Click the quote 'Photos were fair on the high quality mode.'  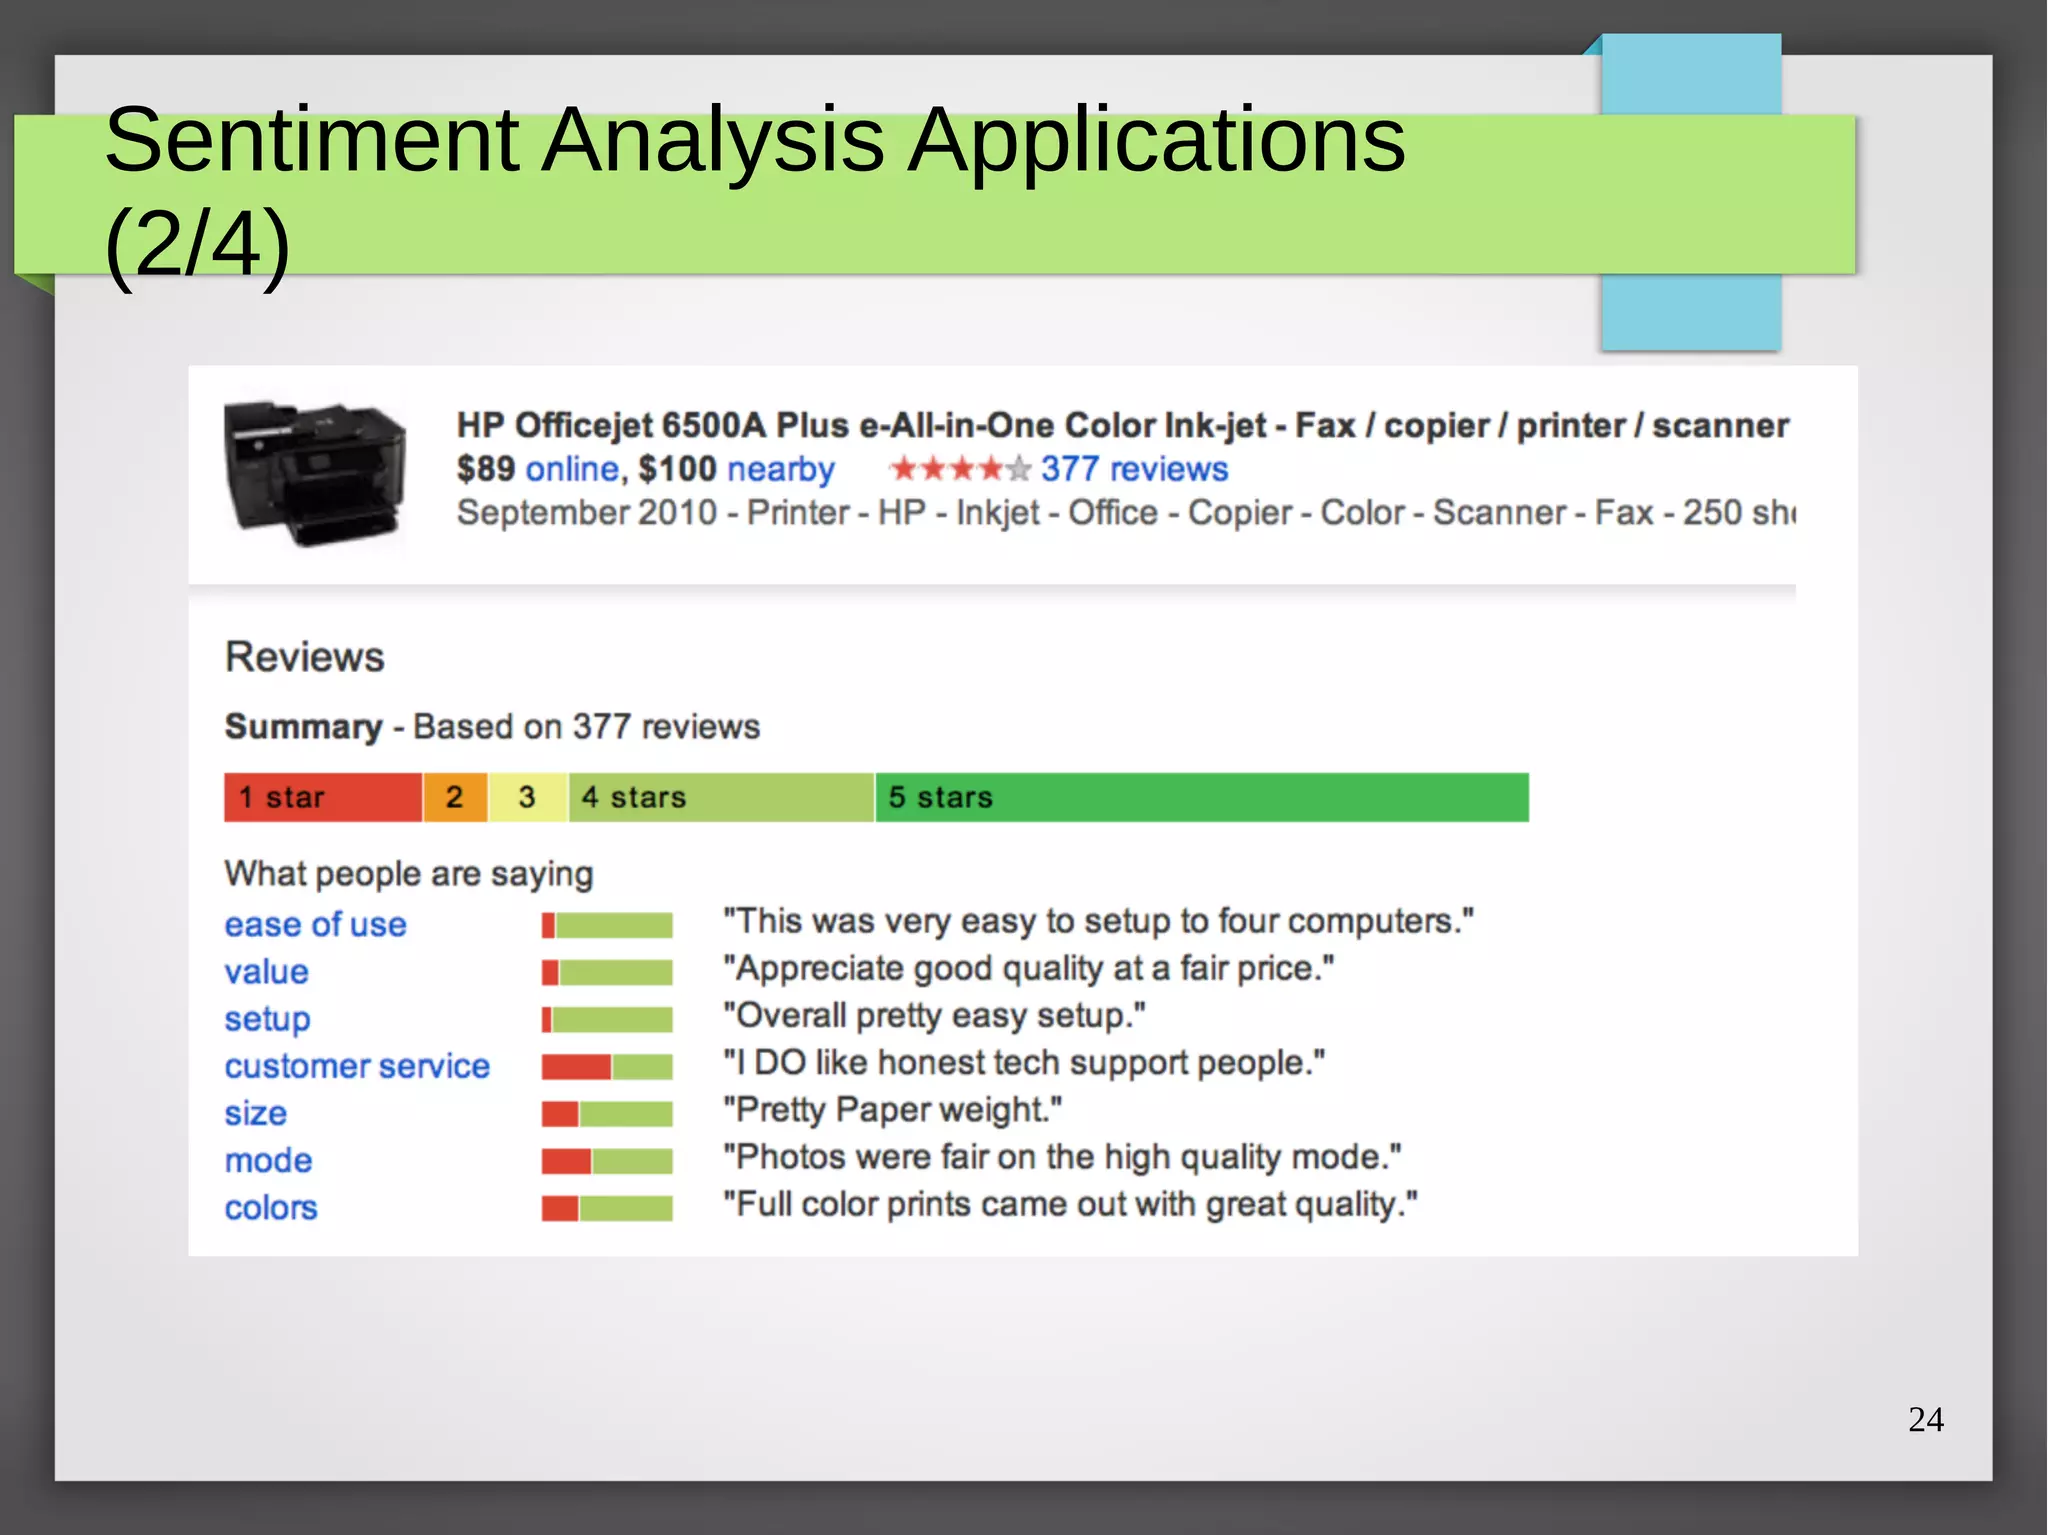click(1062, 1157)
